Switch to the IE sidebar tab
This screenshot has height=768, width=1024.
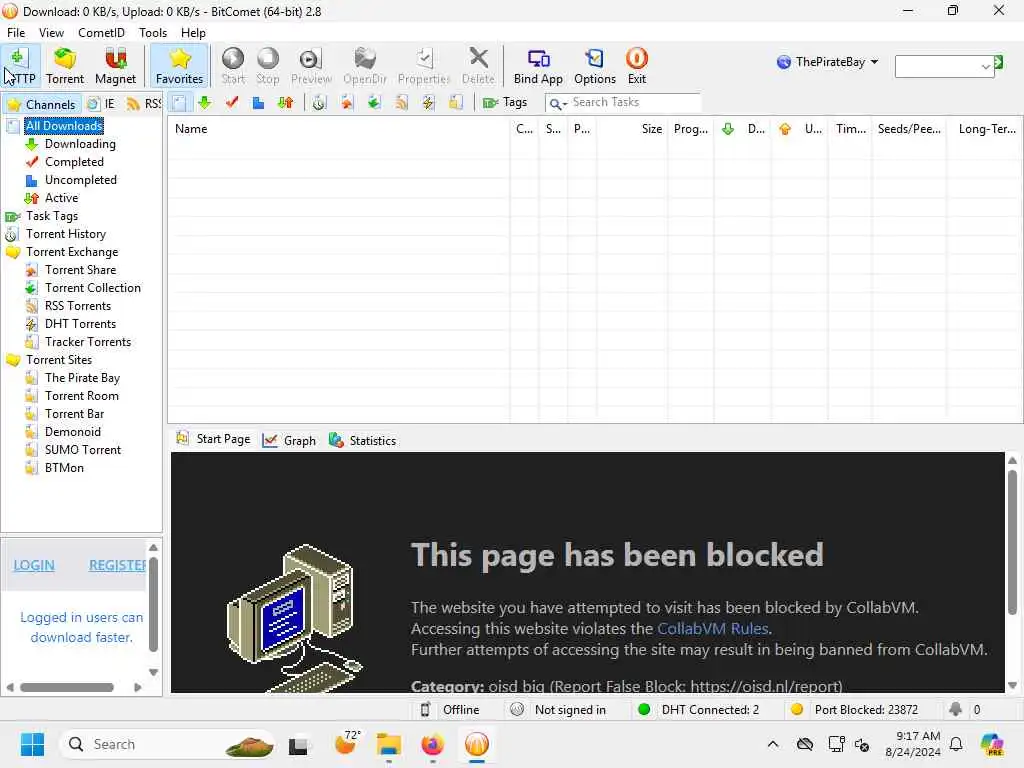coord(102,104)
